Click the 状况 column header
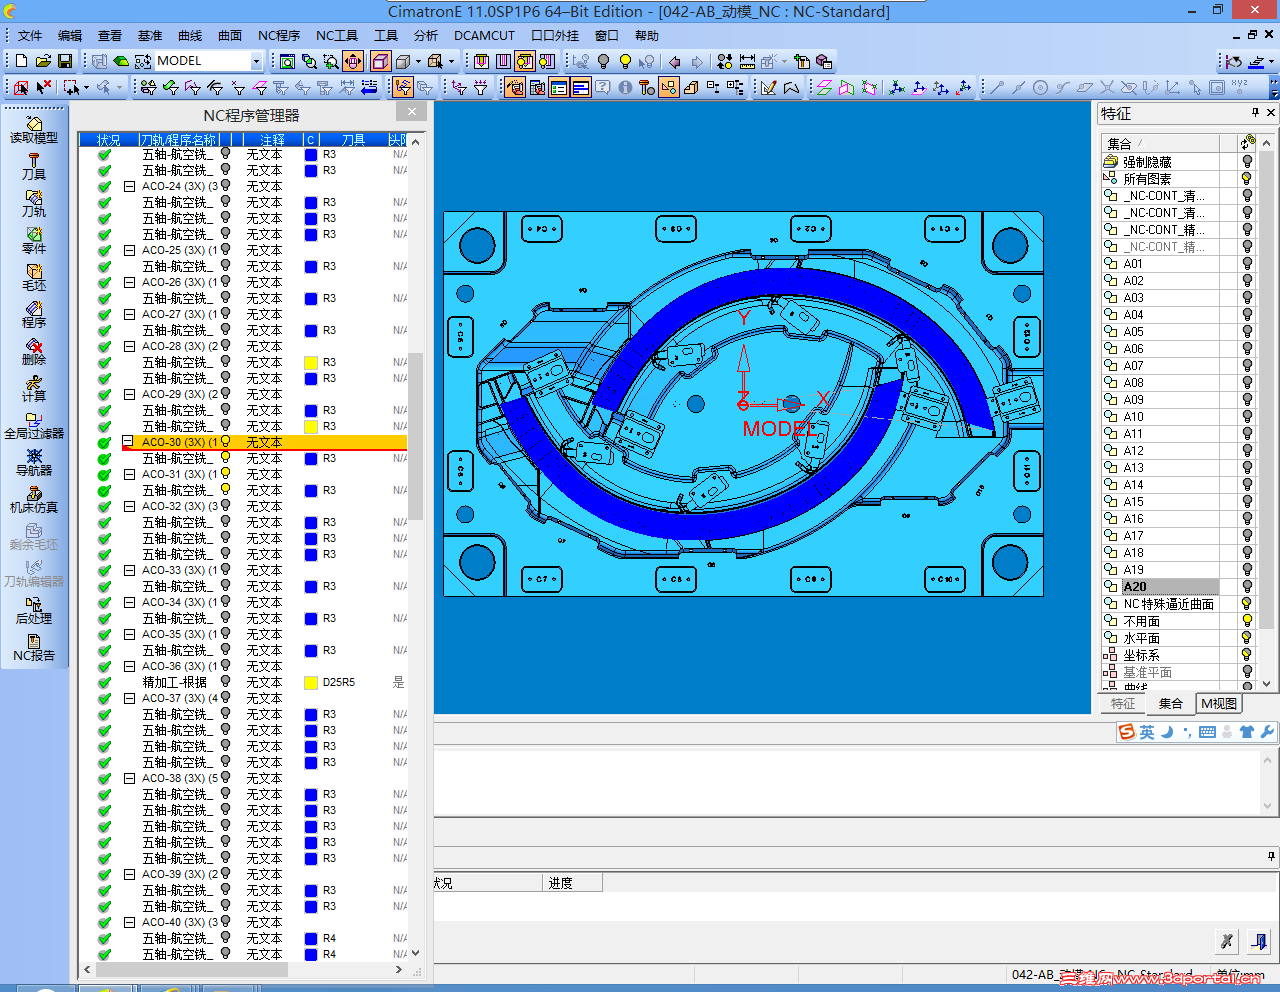 [108, 140]
